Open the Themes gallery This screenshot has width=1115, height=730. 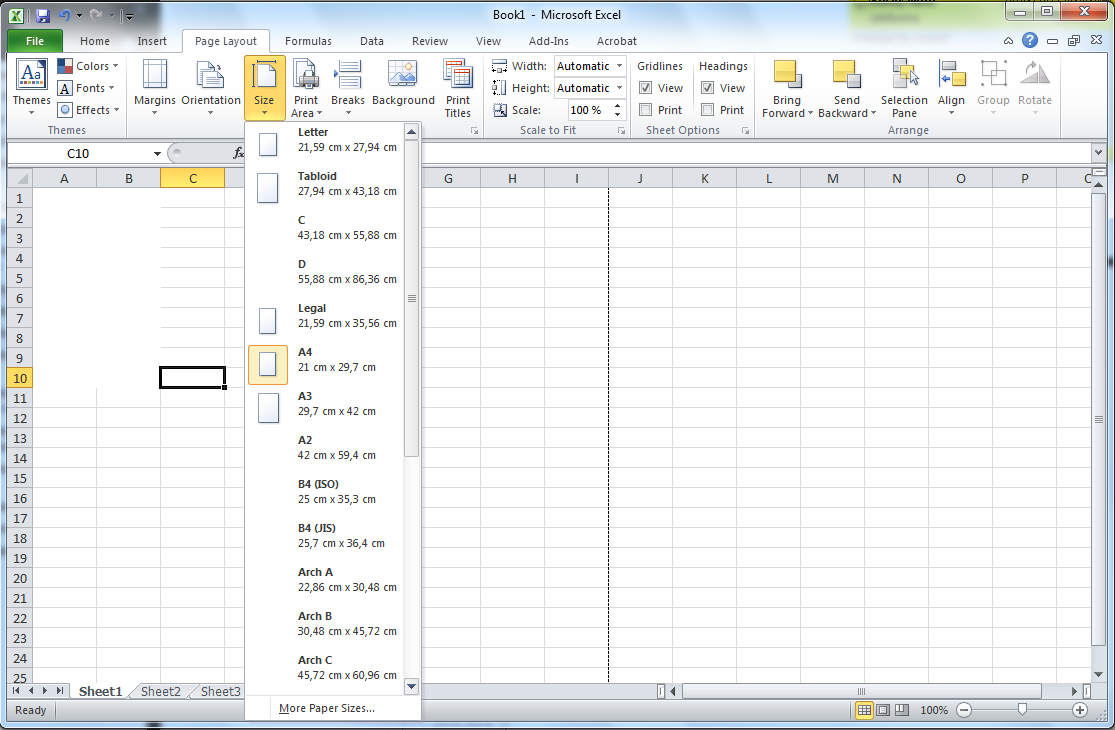pyautogui.click(x=31, y=87)
